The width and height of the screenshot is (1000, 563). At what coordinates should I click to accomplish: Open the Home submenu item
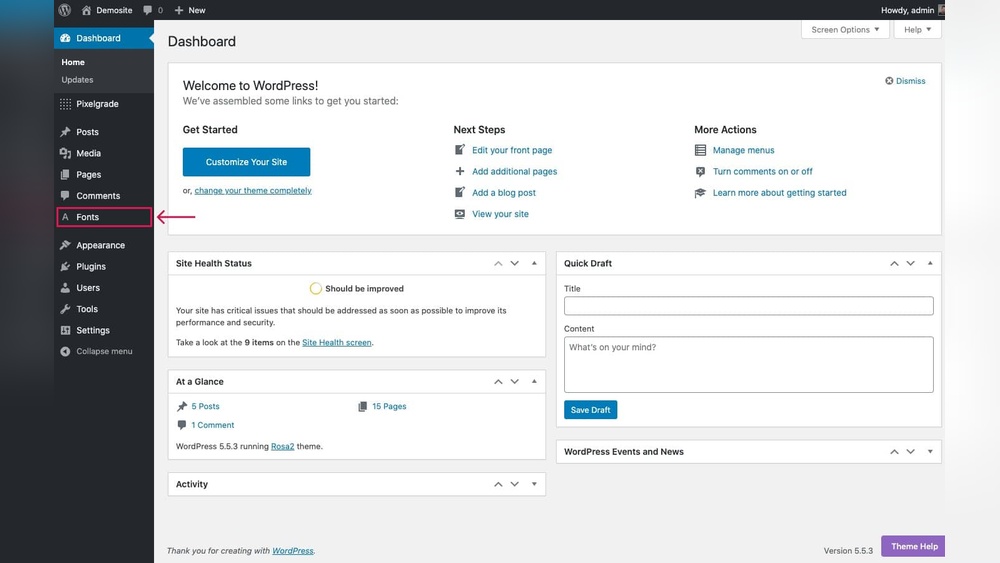(73, 62)
